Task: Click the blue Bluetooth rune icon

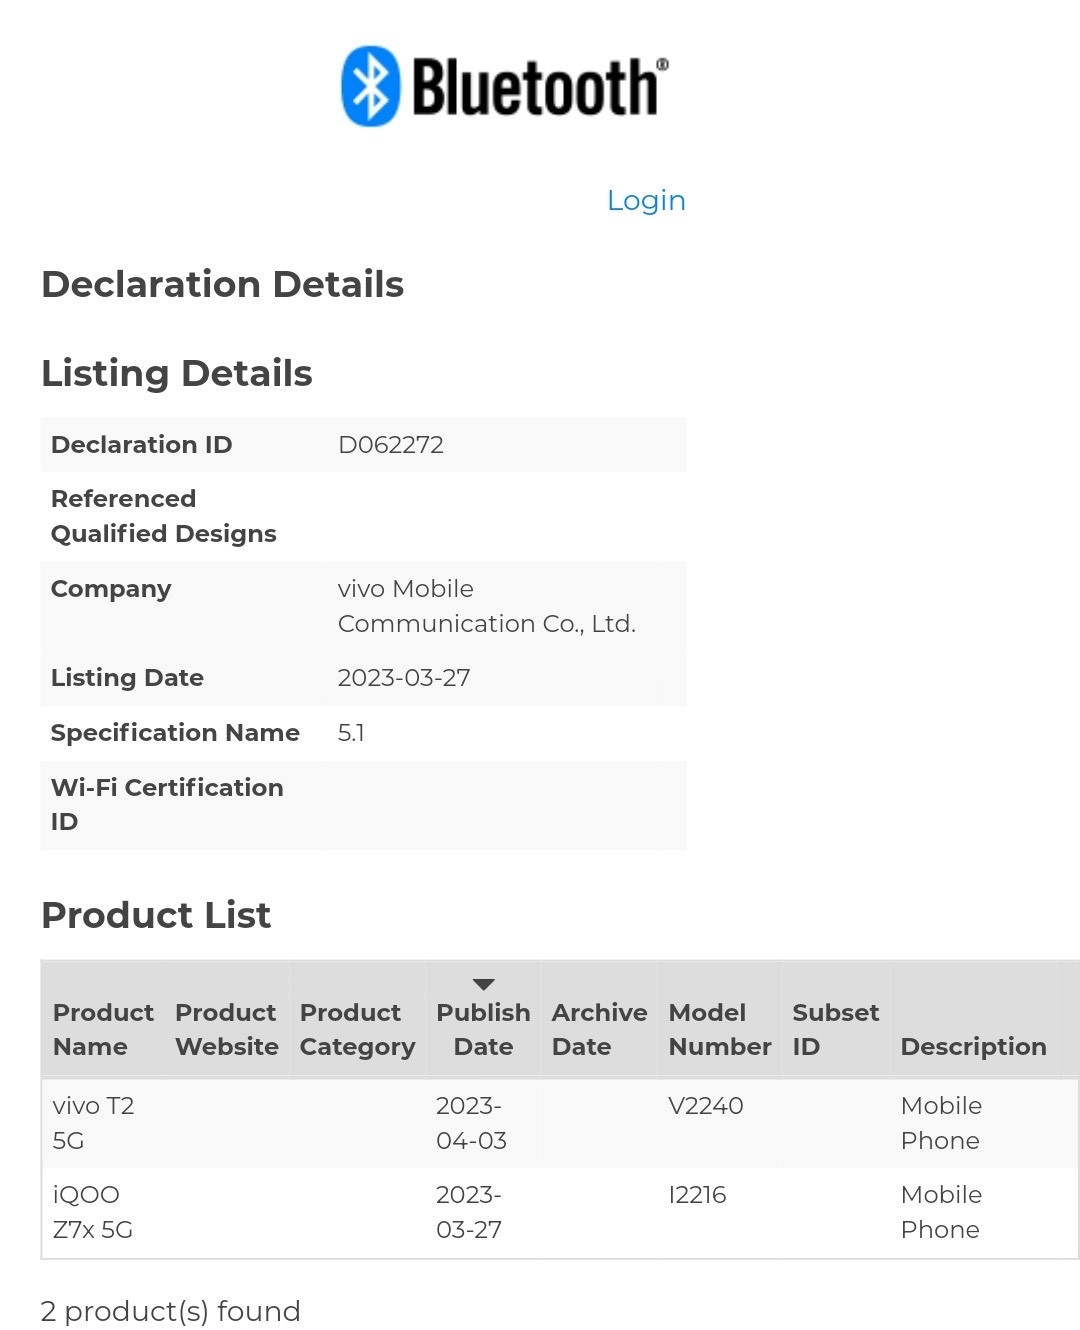Action: 371,86
